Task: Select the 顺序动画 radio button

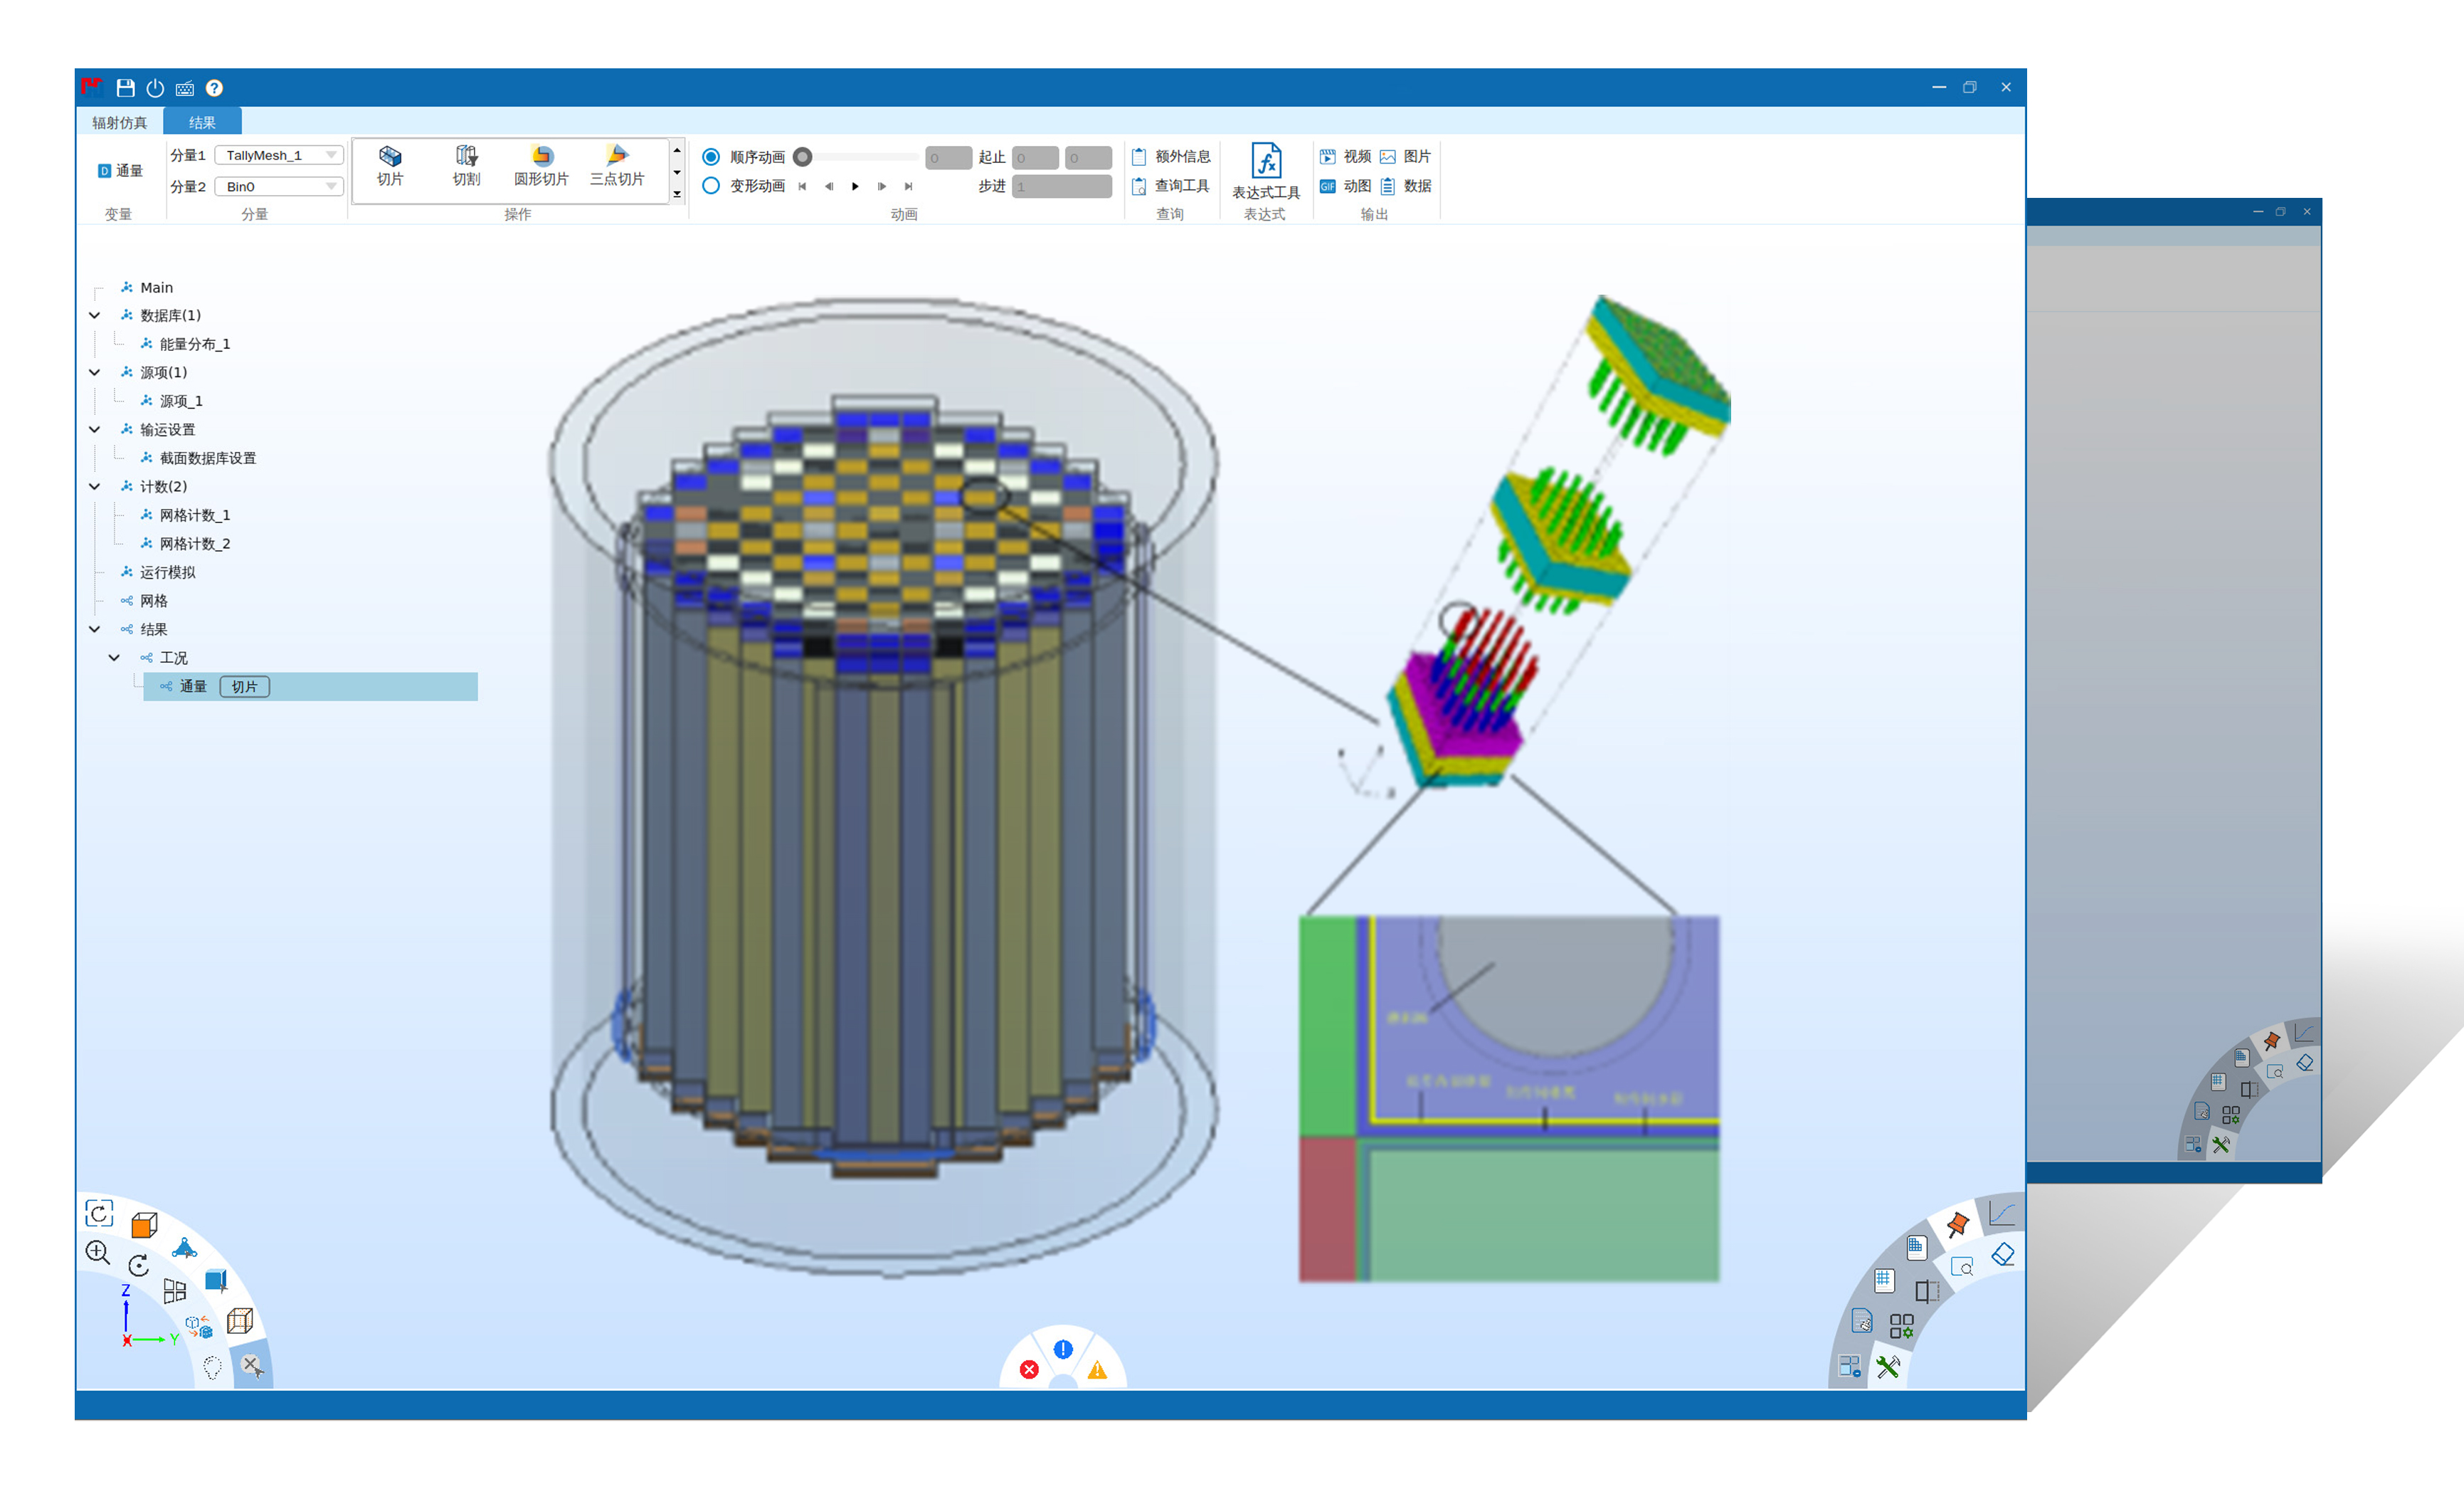Action: click(711, 157)
